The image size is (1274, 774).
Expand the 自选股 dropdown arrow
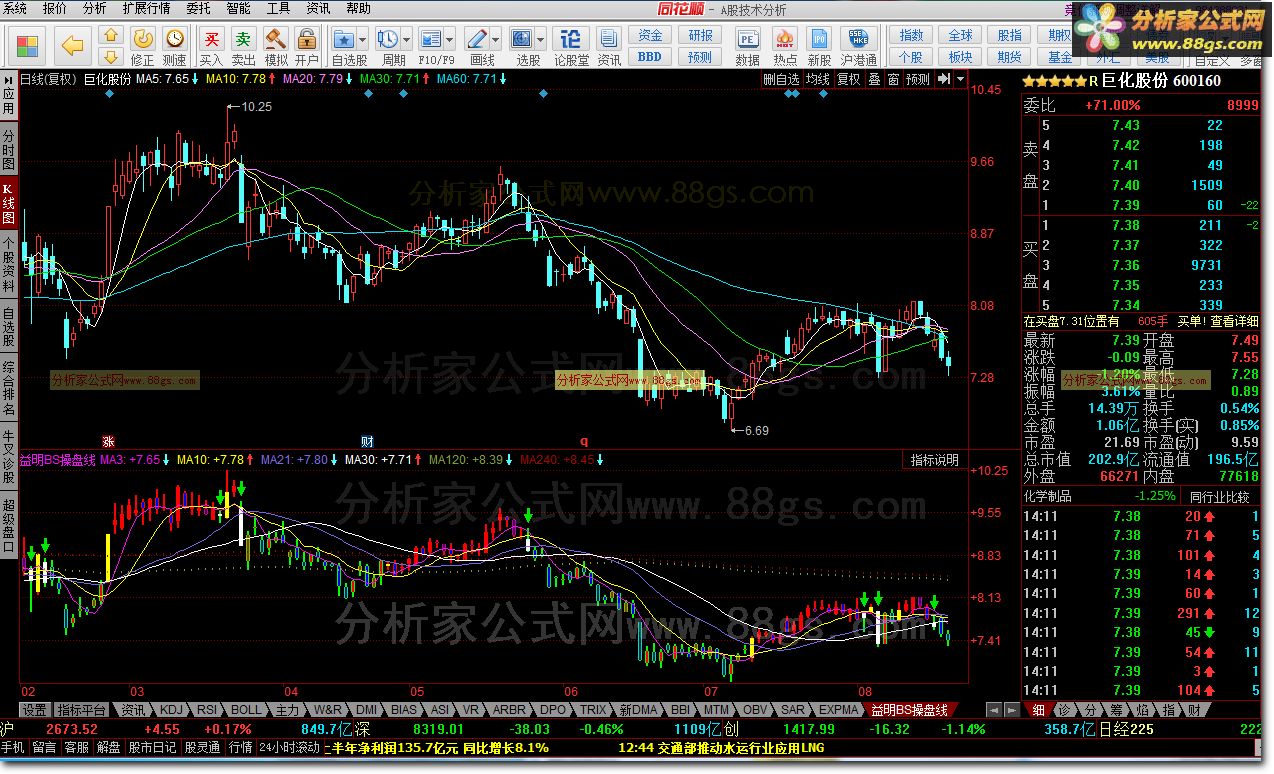[362, 39]
